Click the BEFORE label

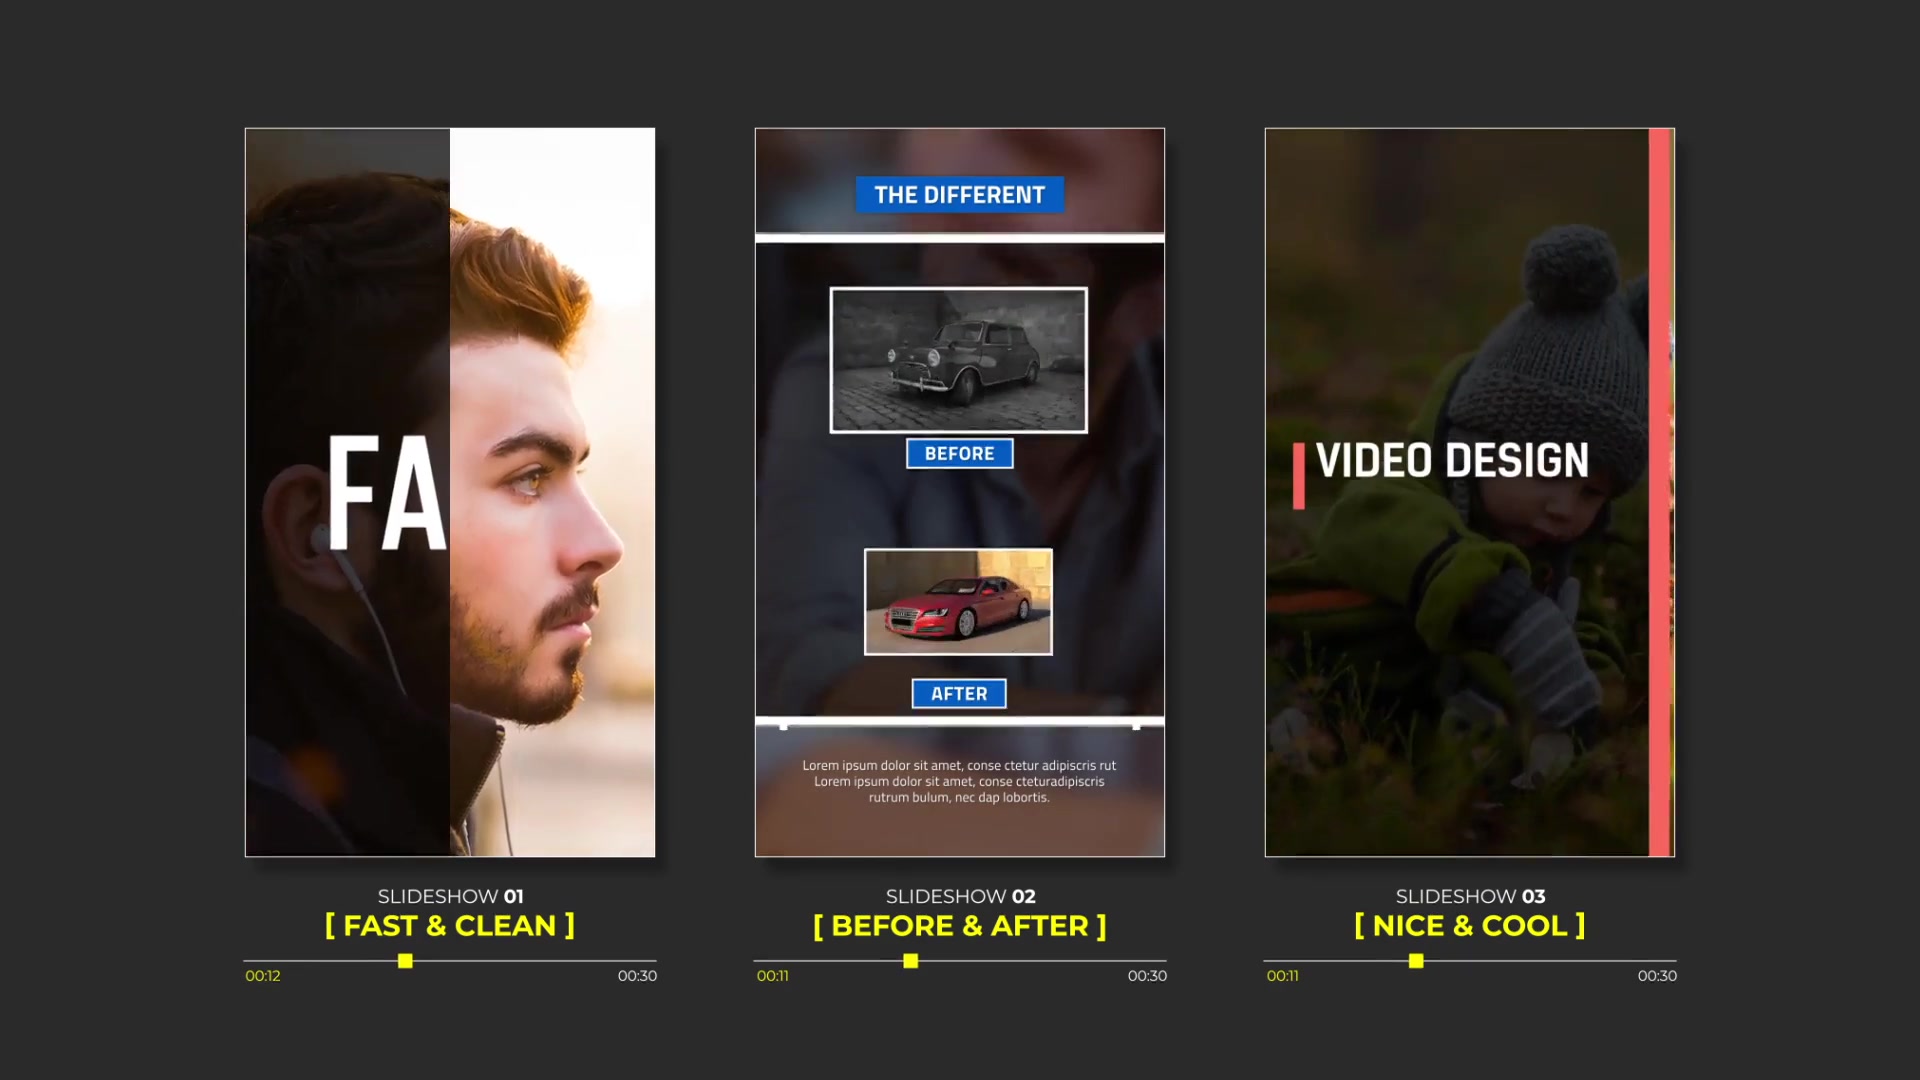(x=960, y=454)
